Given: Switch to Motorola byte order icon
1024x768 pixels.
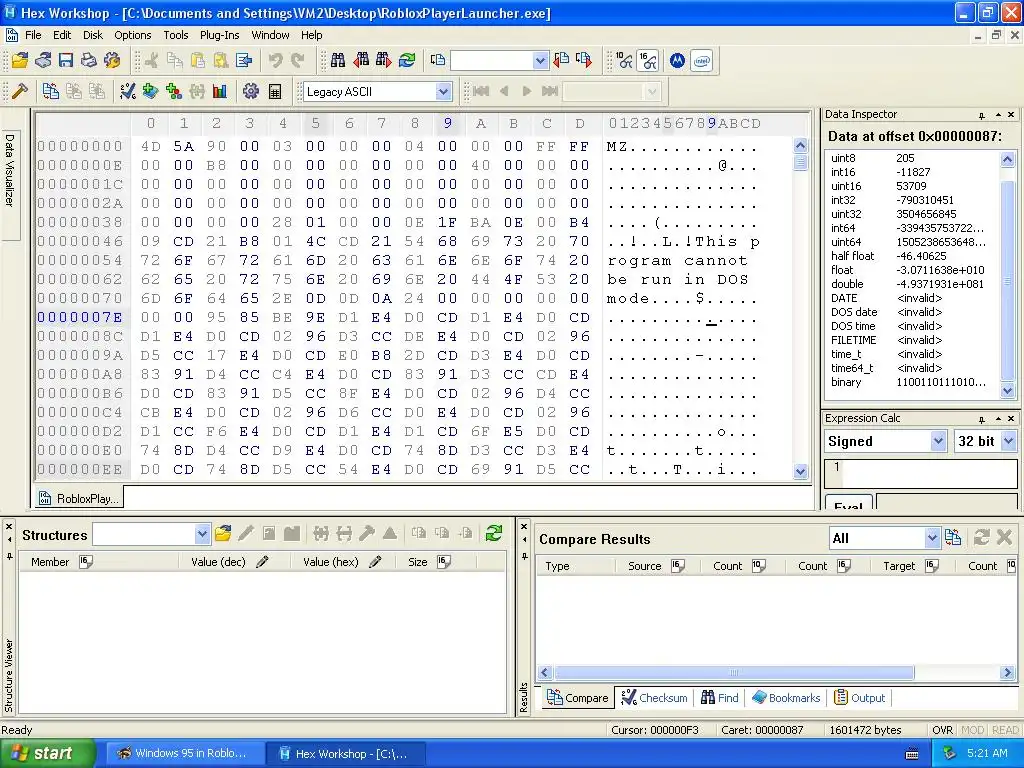Looking at the screenshot, I should click(677, 61).
